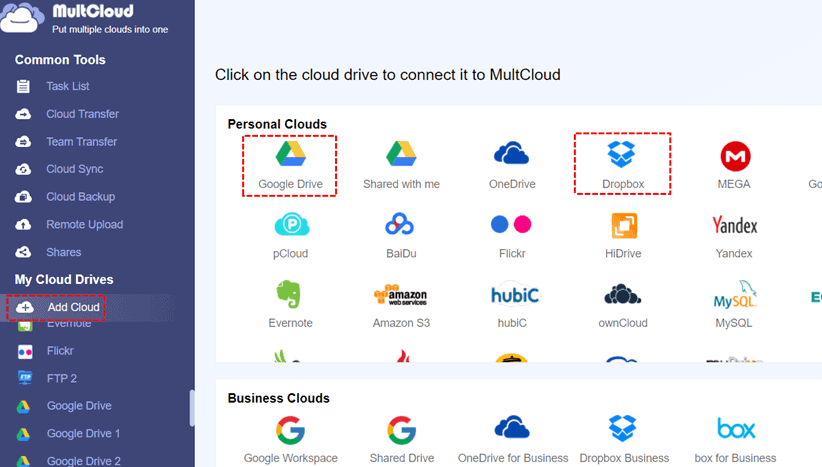Screen dimensions: 822x467
Task: Choose Flickr under Personal Clouds
Action: pyautogui.click(x=512, y=236)
